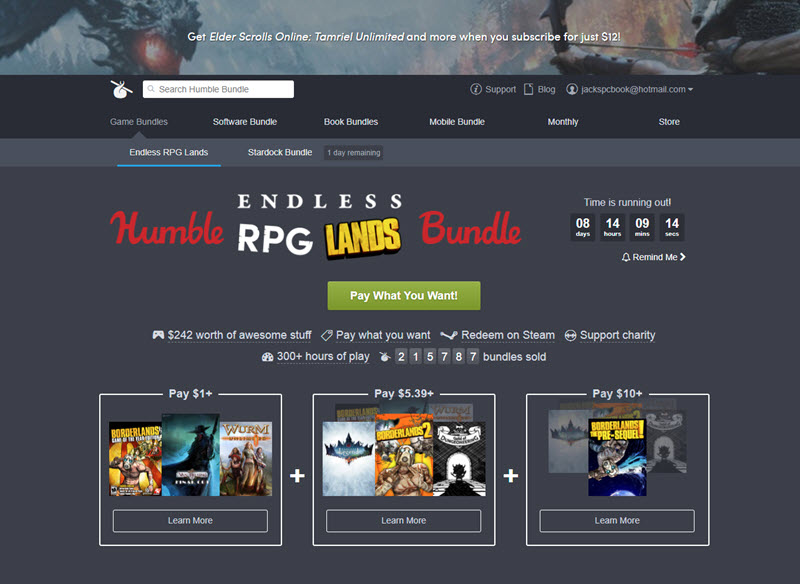Click the Borderlands Game of the Year cover
This screenshot has height=584, width=800.
click(135, 459)
